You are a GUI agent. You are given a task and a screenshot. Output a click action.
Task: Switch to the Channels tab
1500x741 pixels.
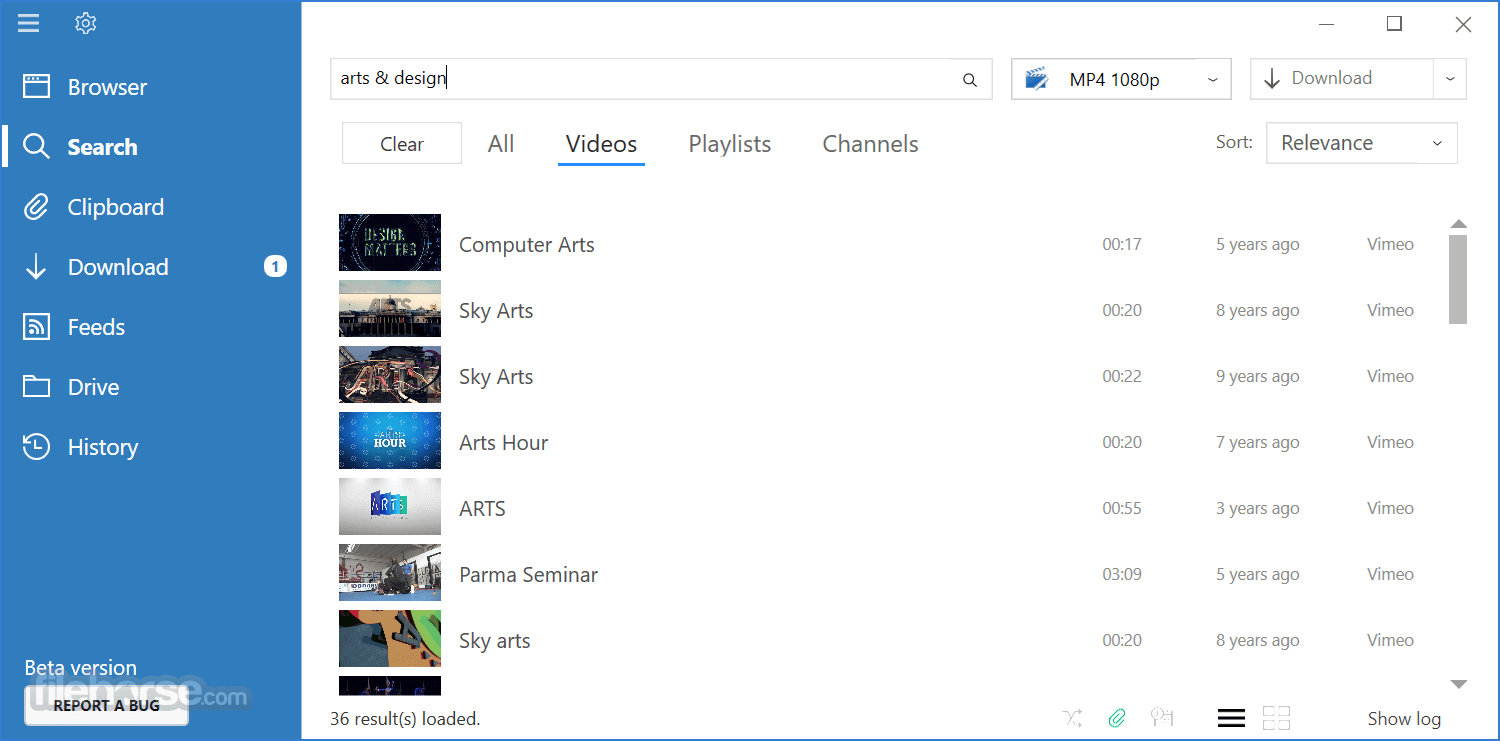coord(870,144)
